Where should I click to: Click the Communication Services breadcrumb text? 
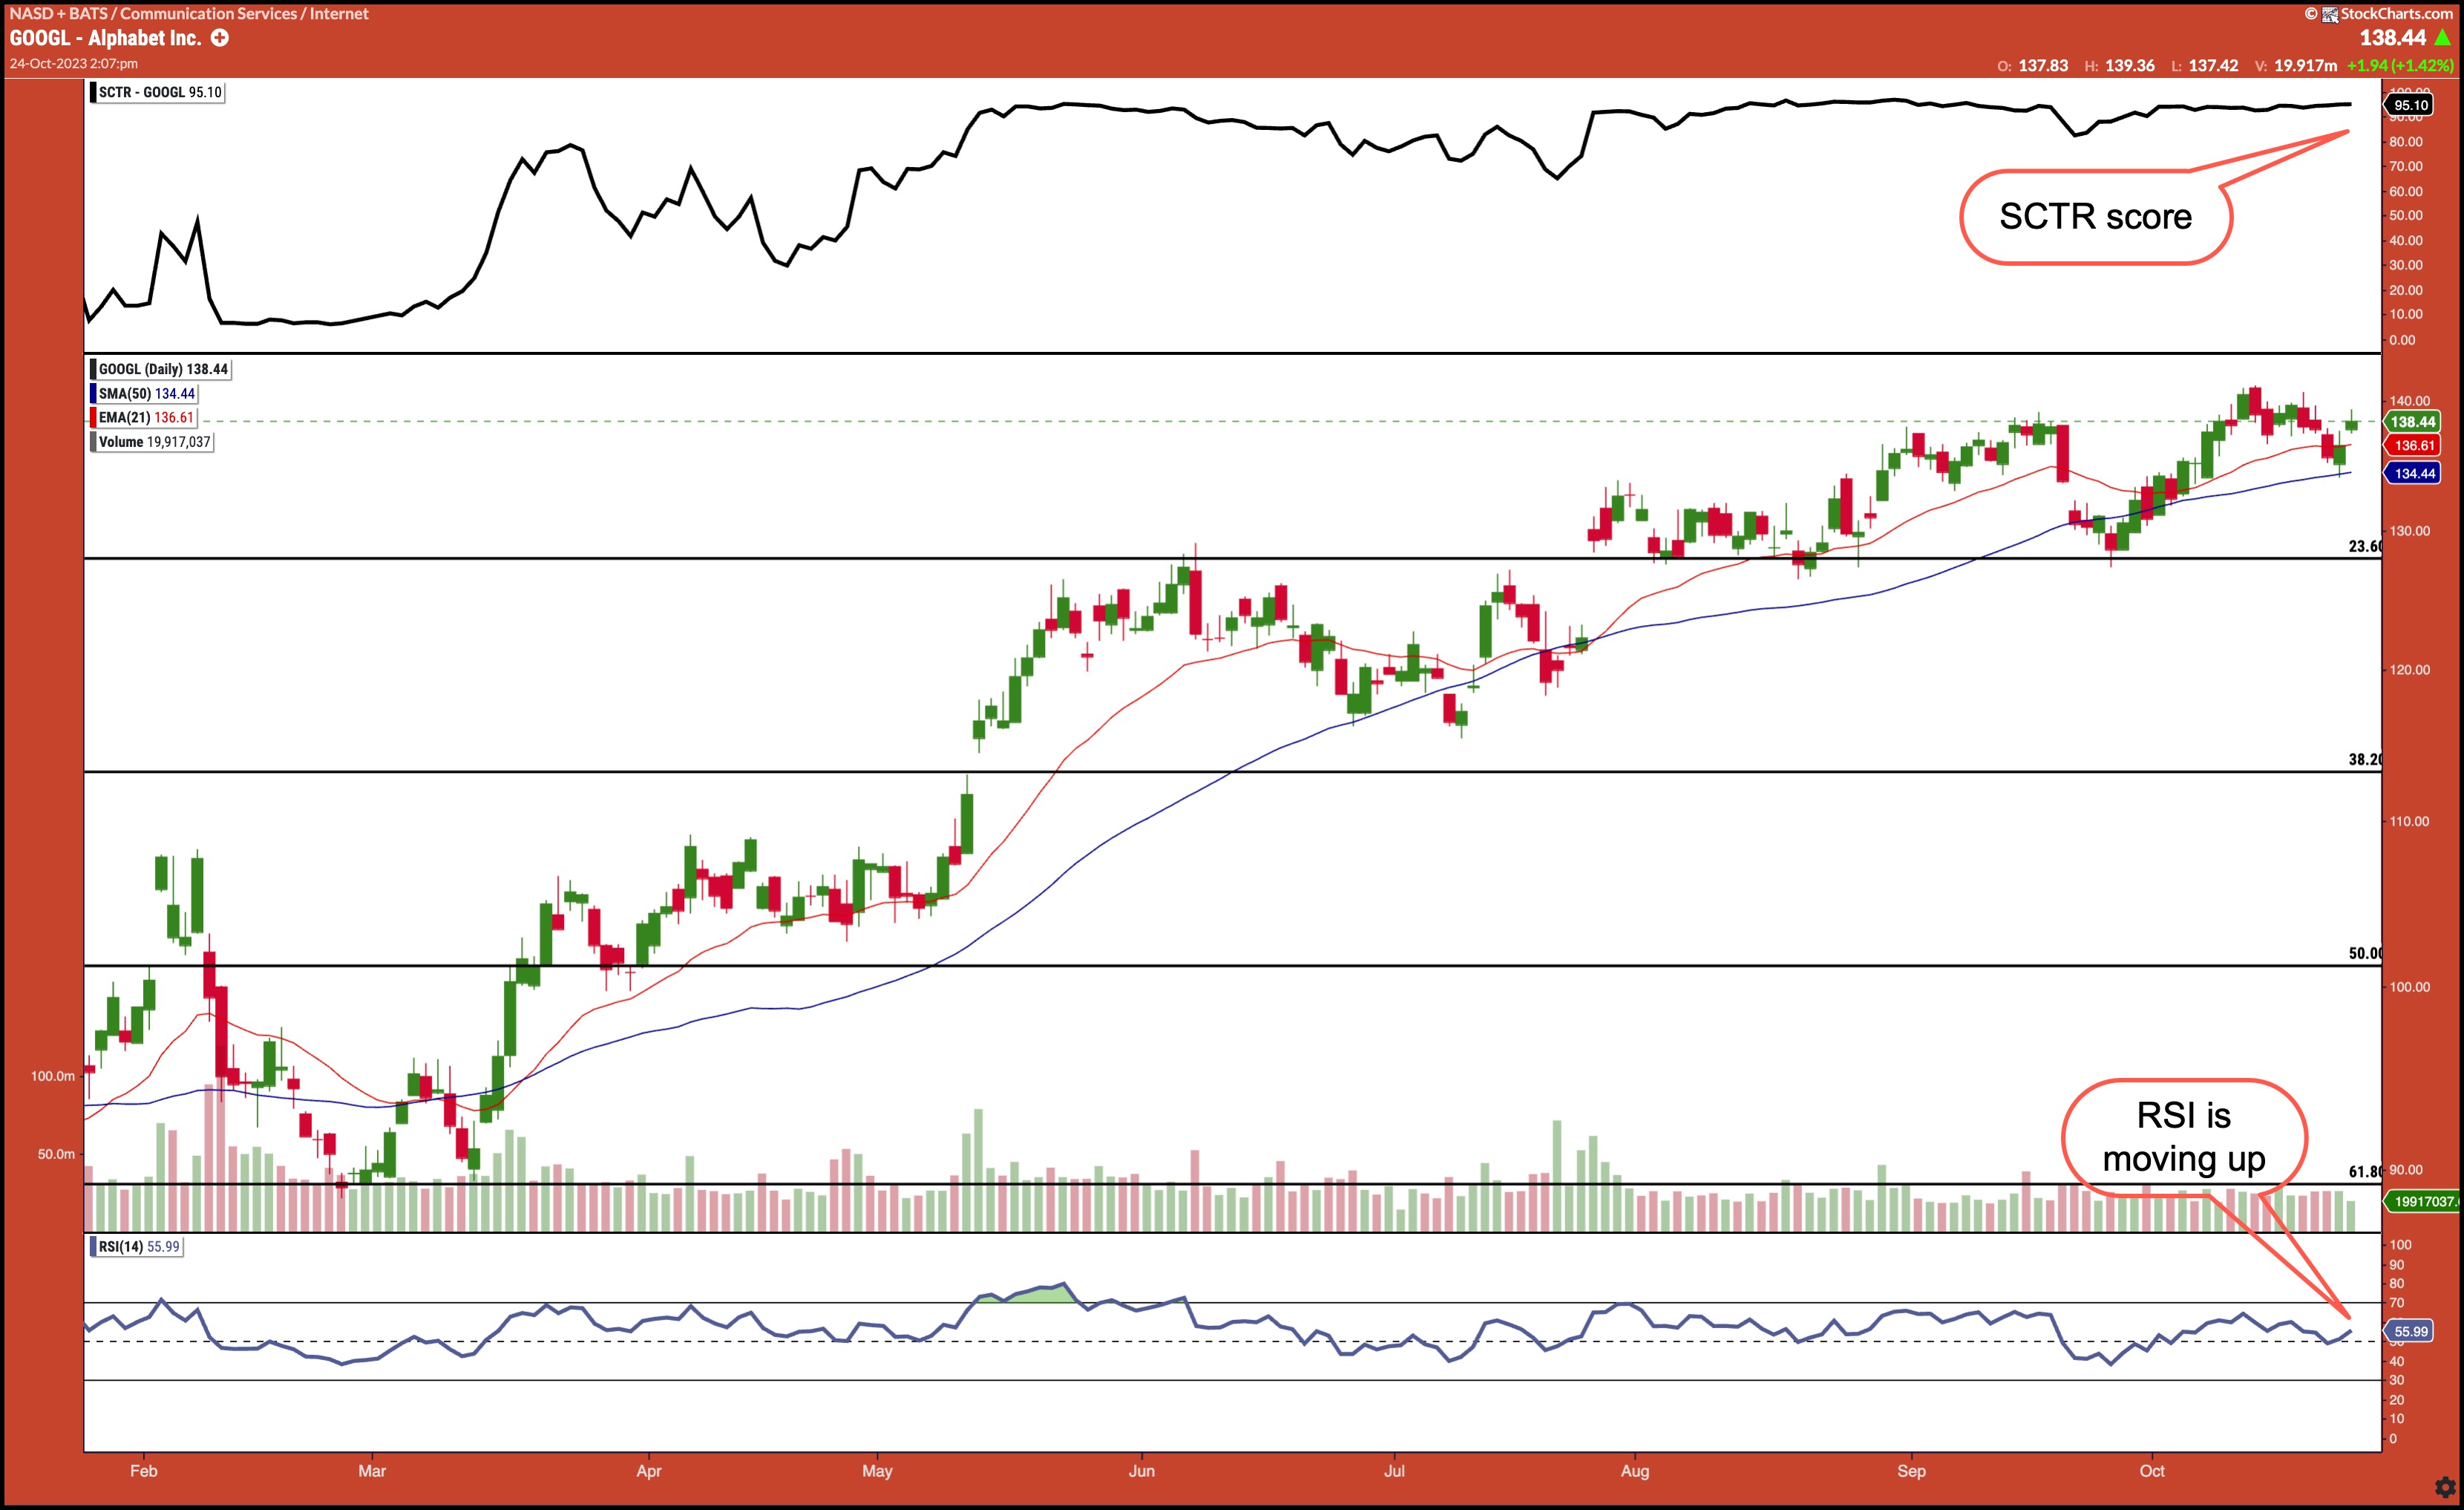(208, 14)
